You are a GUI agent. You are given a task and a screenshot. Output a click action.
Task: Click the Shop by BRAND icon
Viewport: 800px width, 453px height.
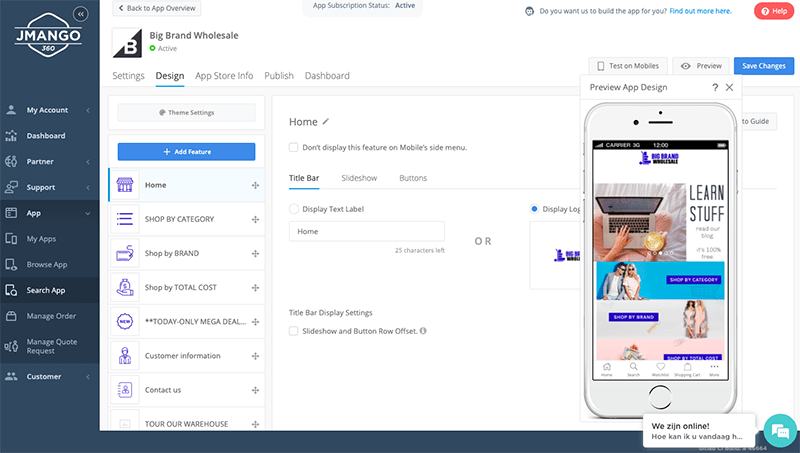point(124,253)
